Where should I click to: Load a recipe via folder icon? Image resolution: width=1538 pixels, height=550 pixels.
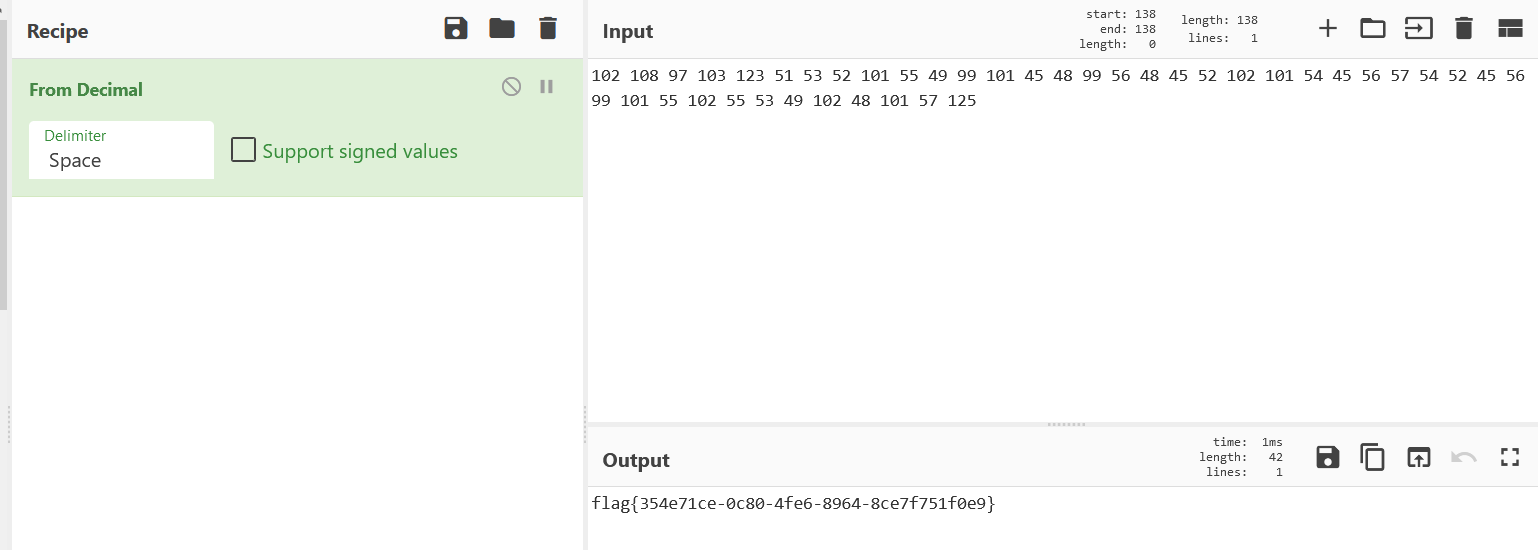pyautogui.click(x=502, y=28)
